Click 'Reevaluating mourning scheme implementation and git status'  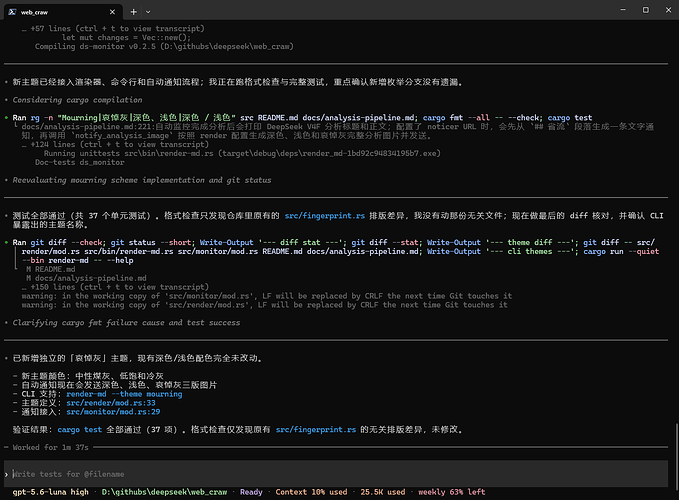point(142,180)
